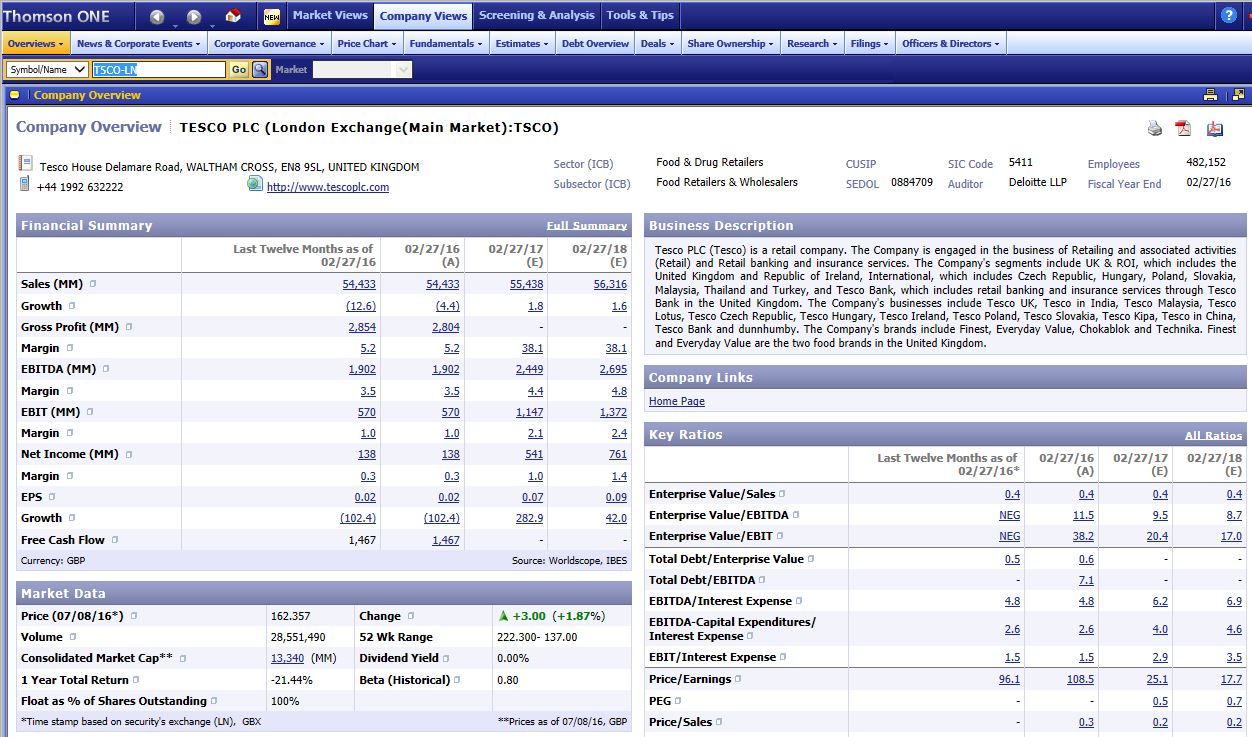
Task: Click the PDF book report icon
Action: click(x=1215, y=128)
